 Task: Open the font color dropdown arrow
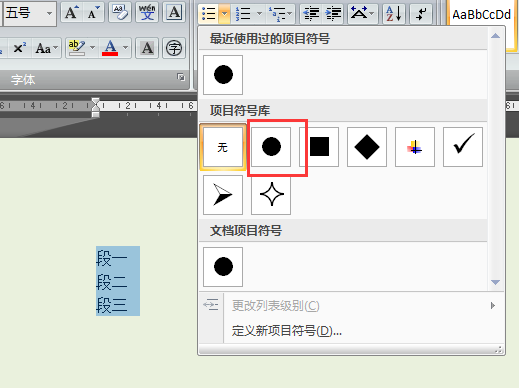point(125,48)
